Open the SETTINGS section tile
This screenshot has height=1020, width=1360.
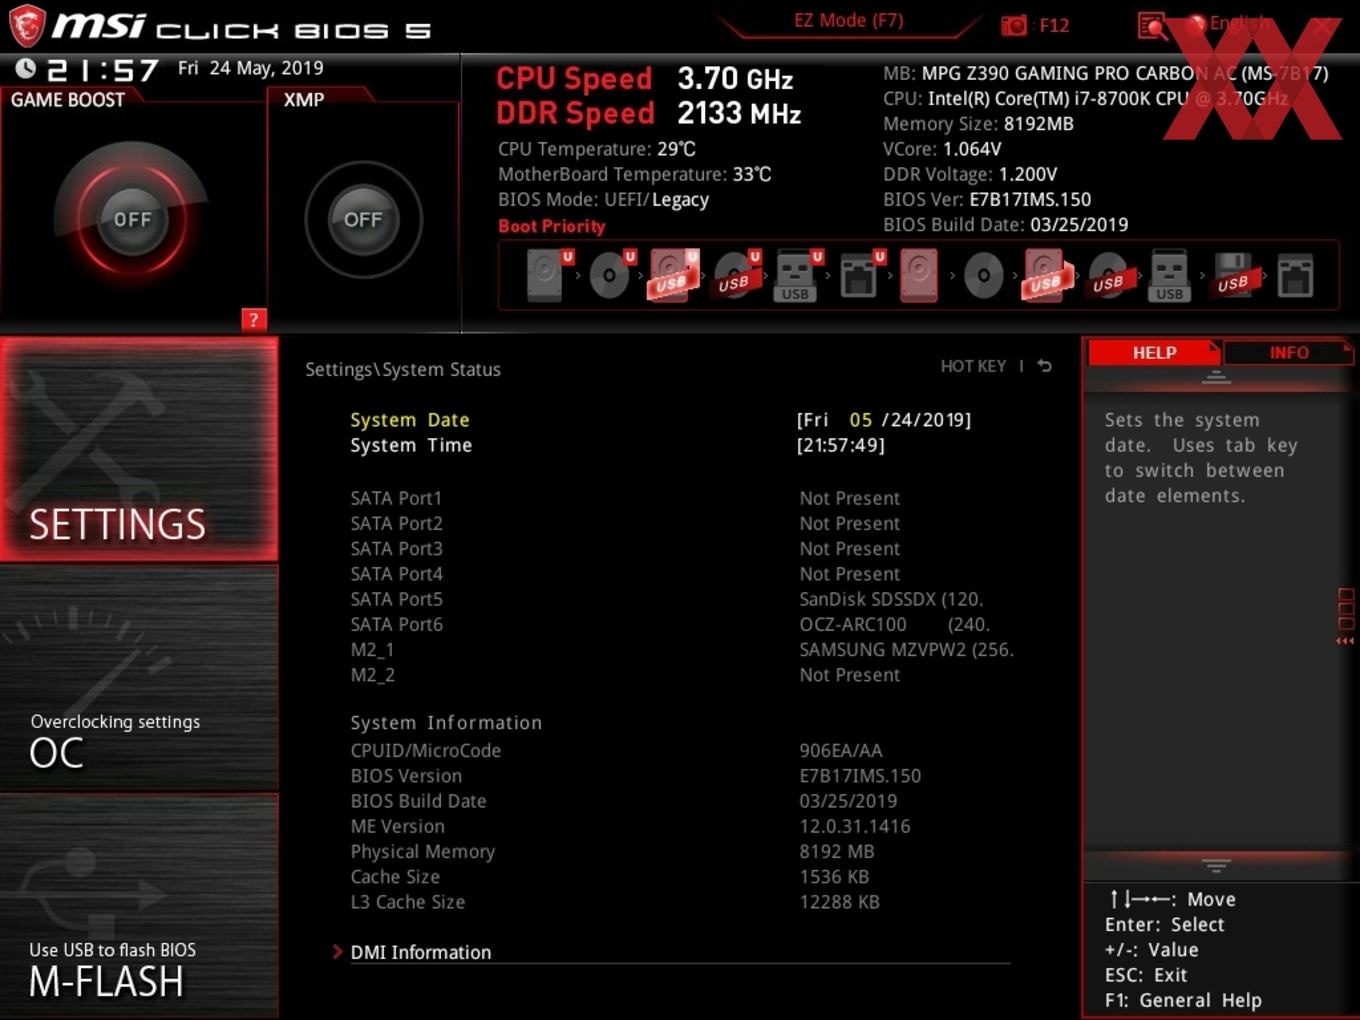(139, 449)
